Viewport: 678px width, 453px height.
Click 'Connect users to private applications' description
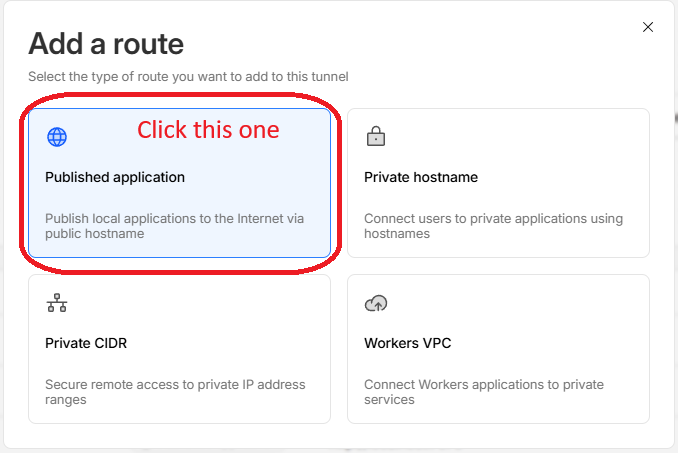[493, 226]
